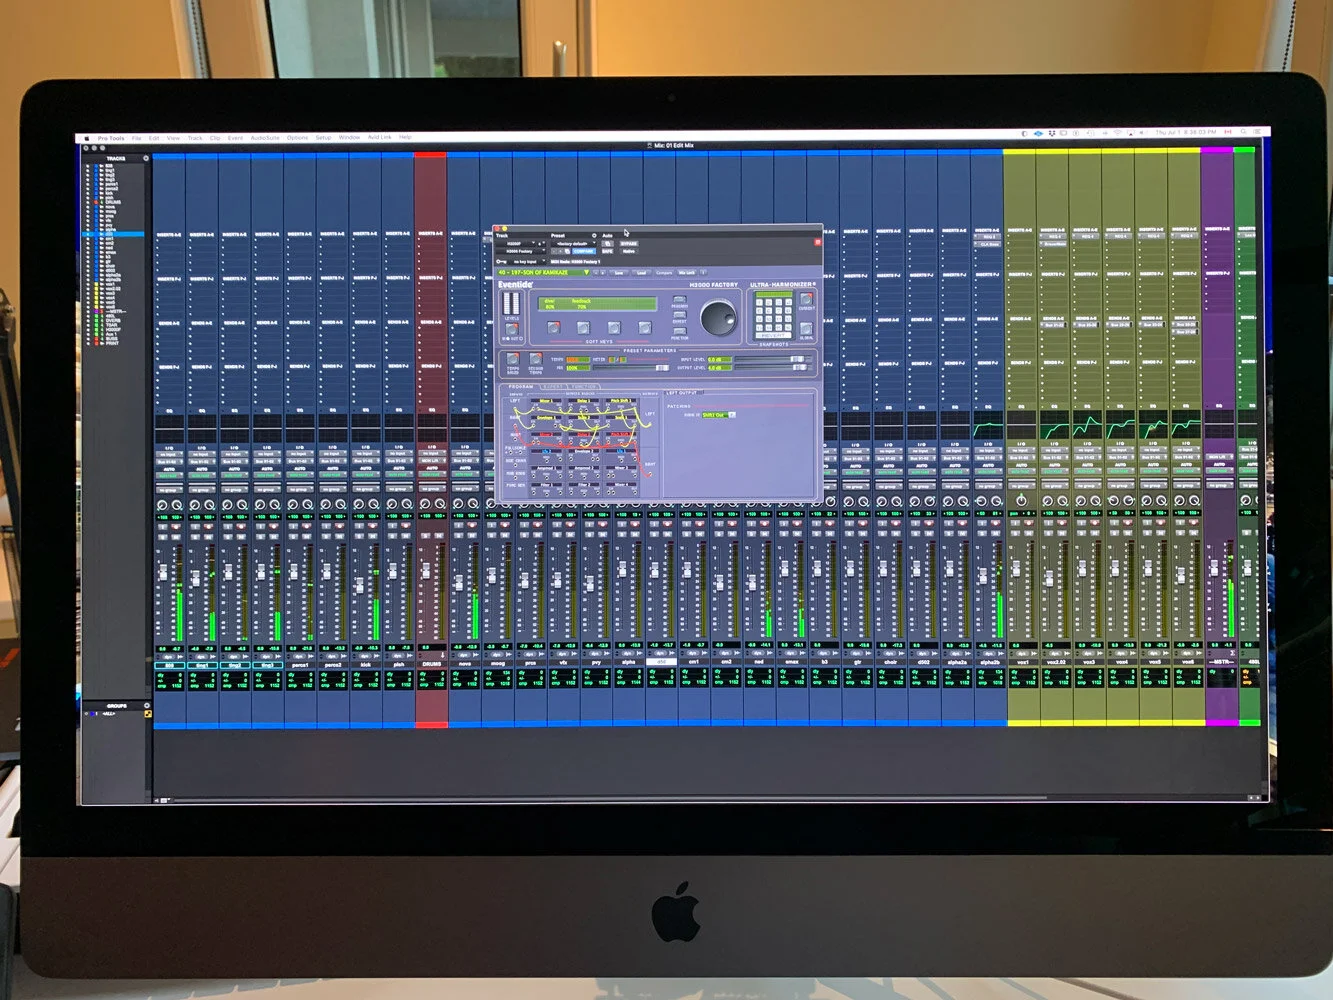Viewport: 1333px width, 1000px height.
Task: Open the Setup menu
Action: tap(323, 138)
